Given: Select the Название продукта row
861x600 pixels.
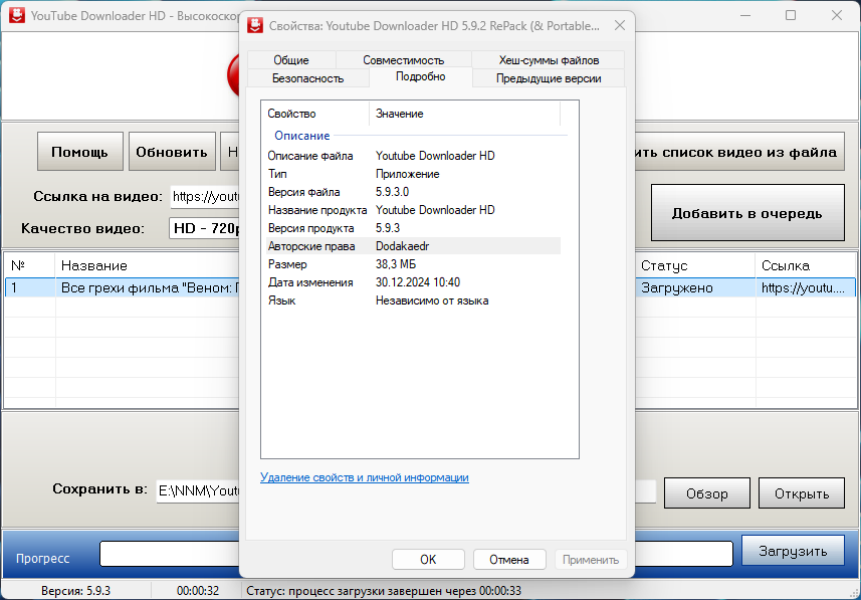Looking at the screenshot, I should tap(413, 210).
